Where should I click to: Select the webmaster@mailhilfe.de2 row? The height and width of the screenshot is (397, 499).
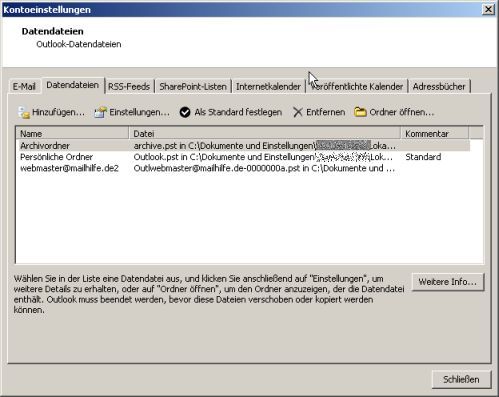(243, 168)
